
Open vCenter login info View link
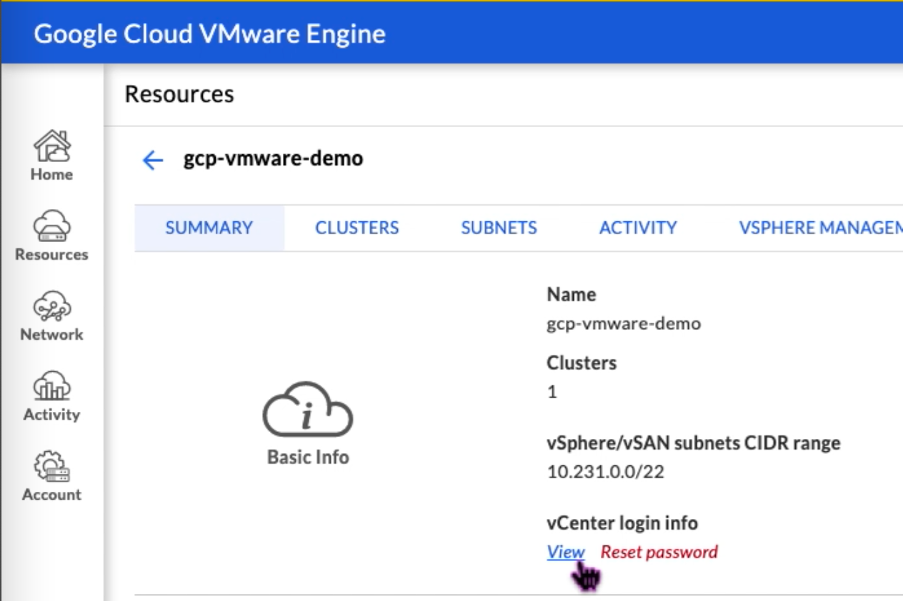566,552
